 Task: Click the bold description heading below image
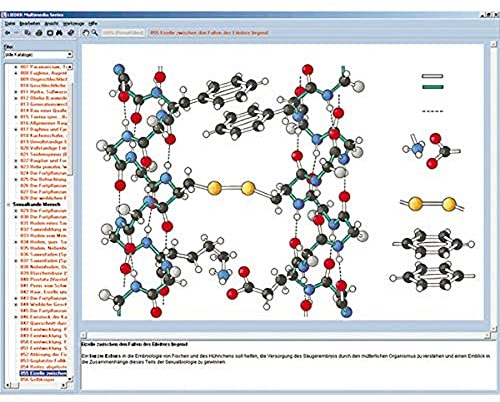click(x=135, y=344)
